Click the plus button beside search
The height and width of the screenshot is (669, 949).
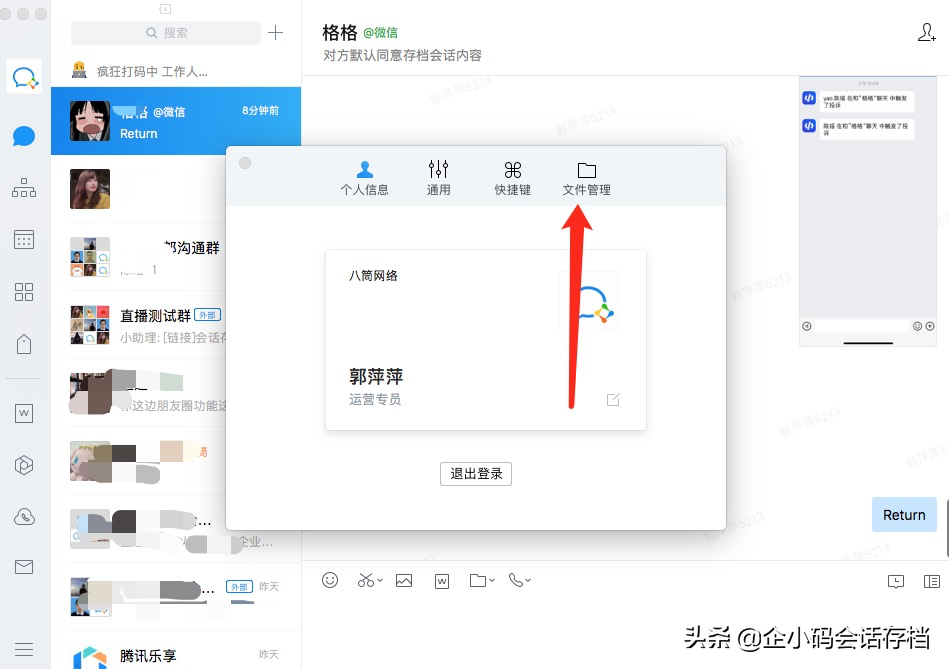[275, 33]
